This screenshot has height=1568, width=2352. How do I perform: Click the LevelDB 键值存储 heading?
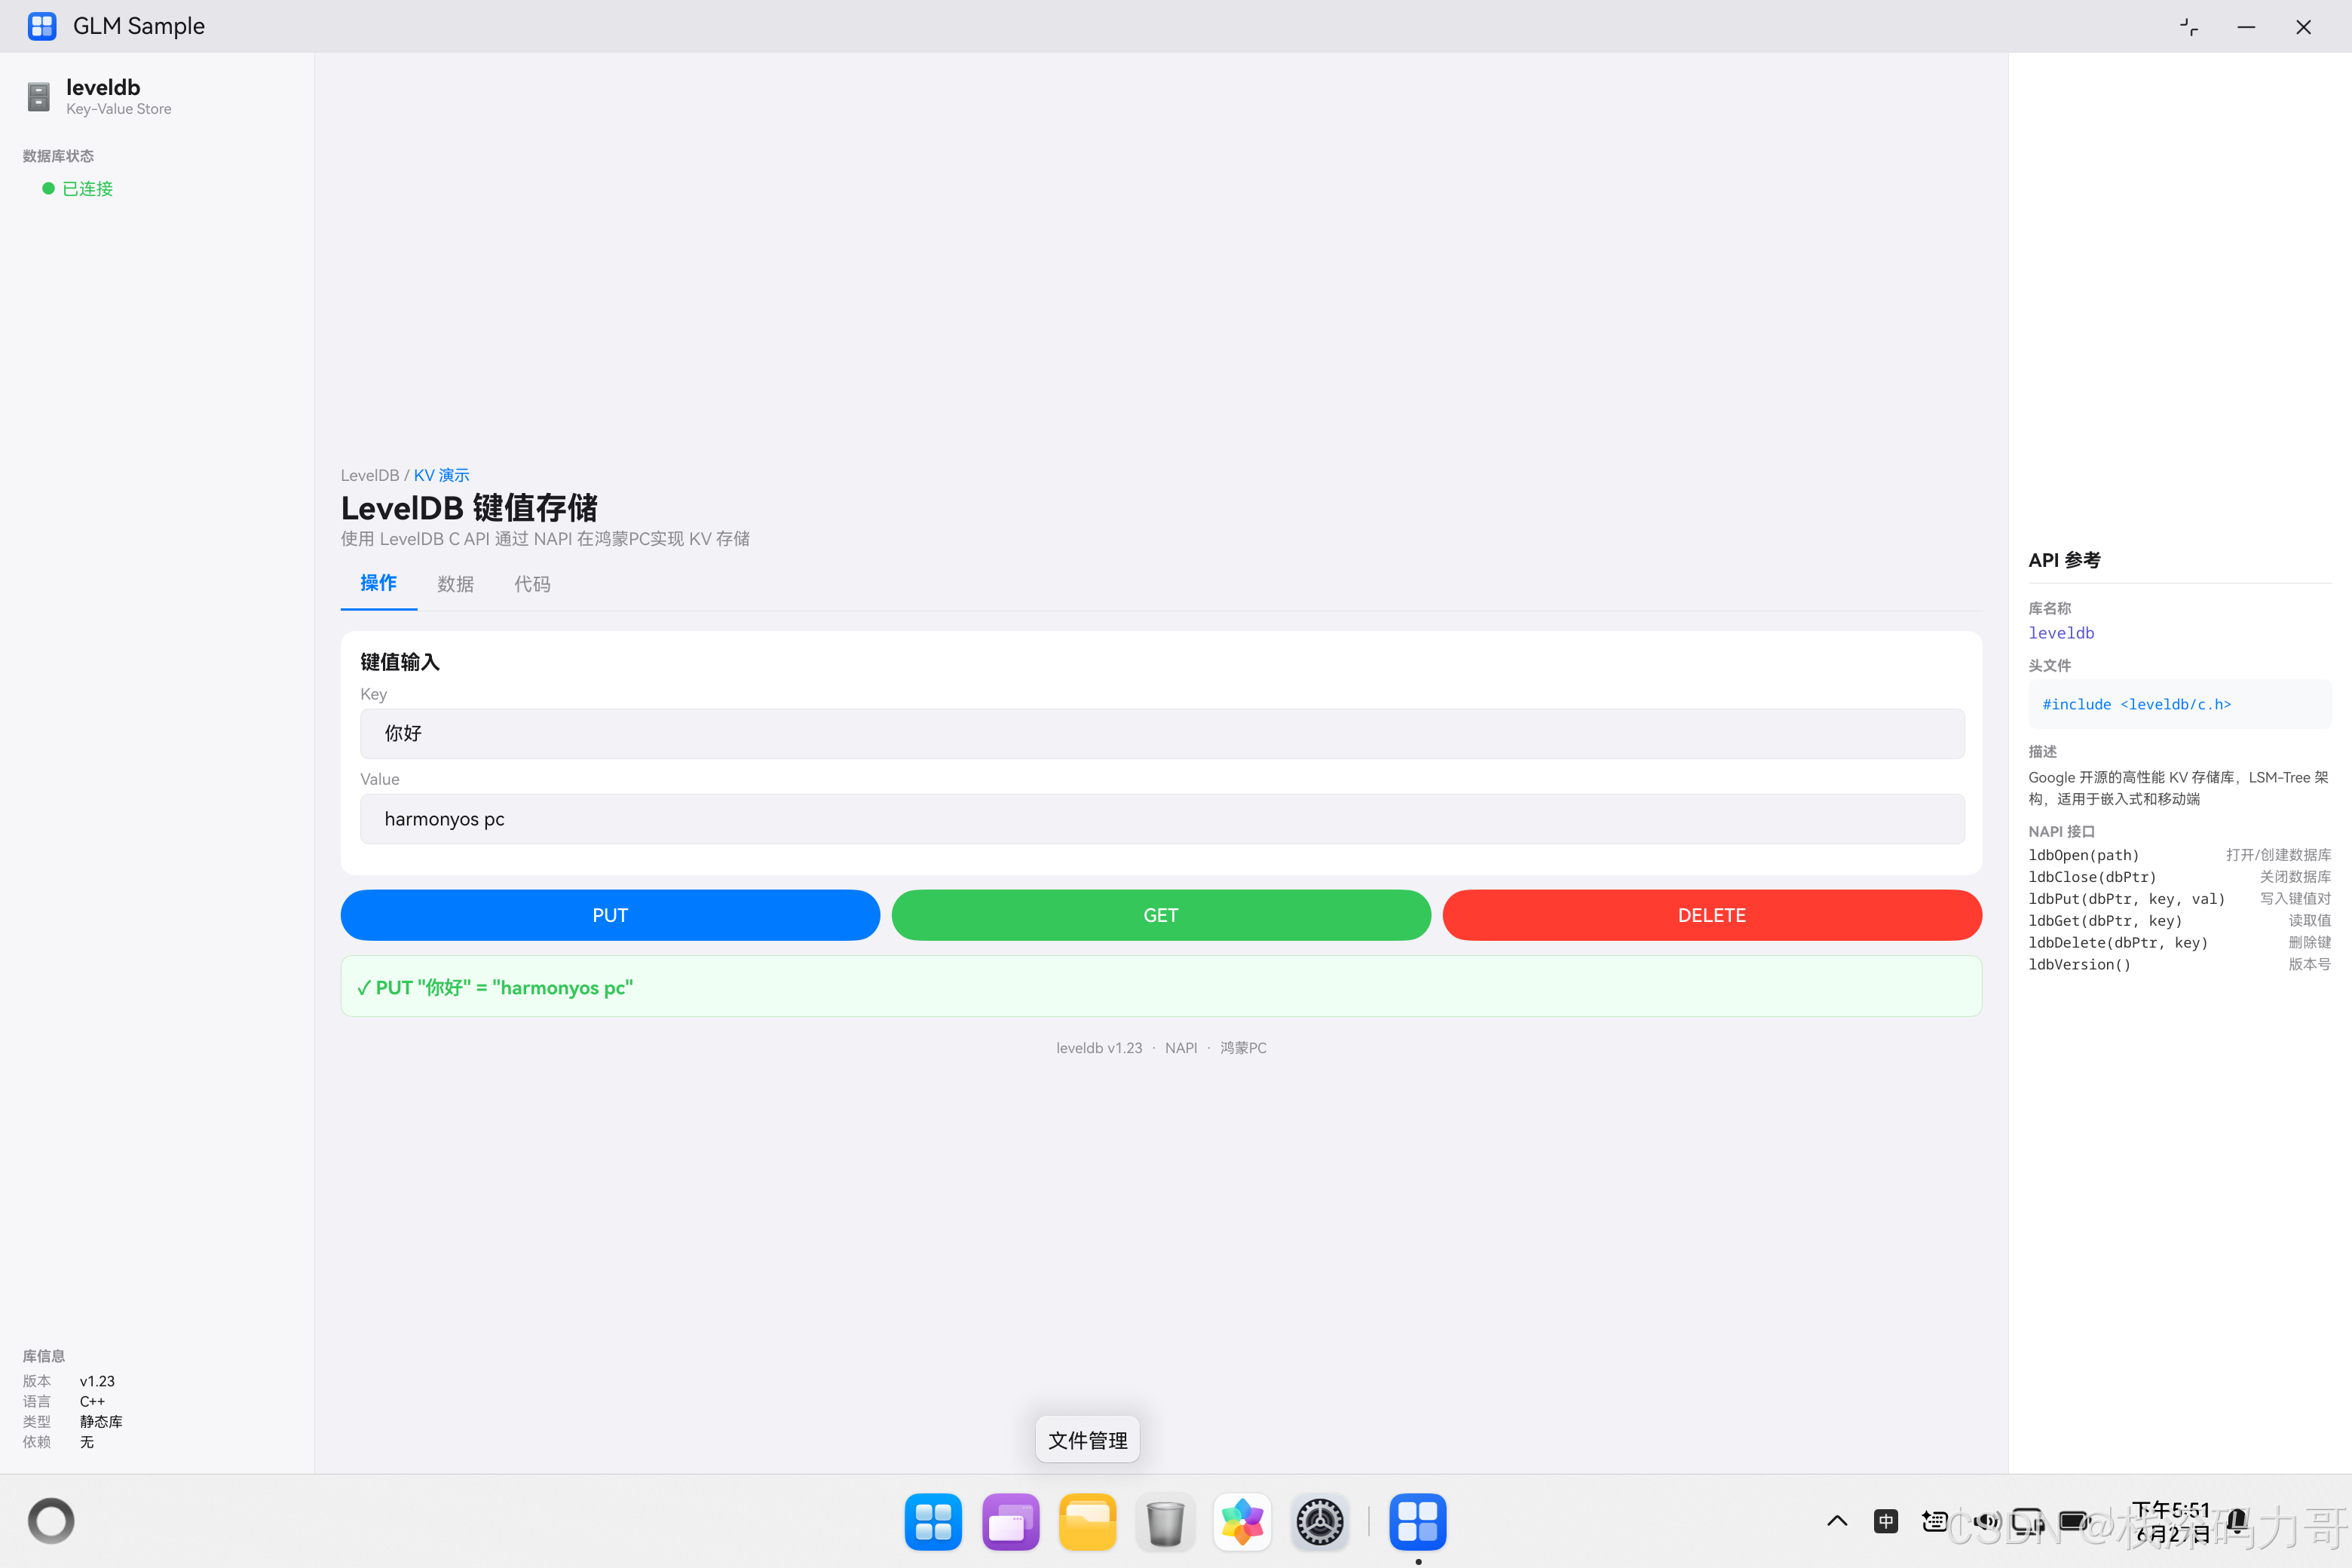(x=469, y=507)
